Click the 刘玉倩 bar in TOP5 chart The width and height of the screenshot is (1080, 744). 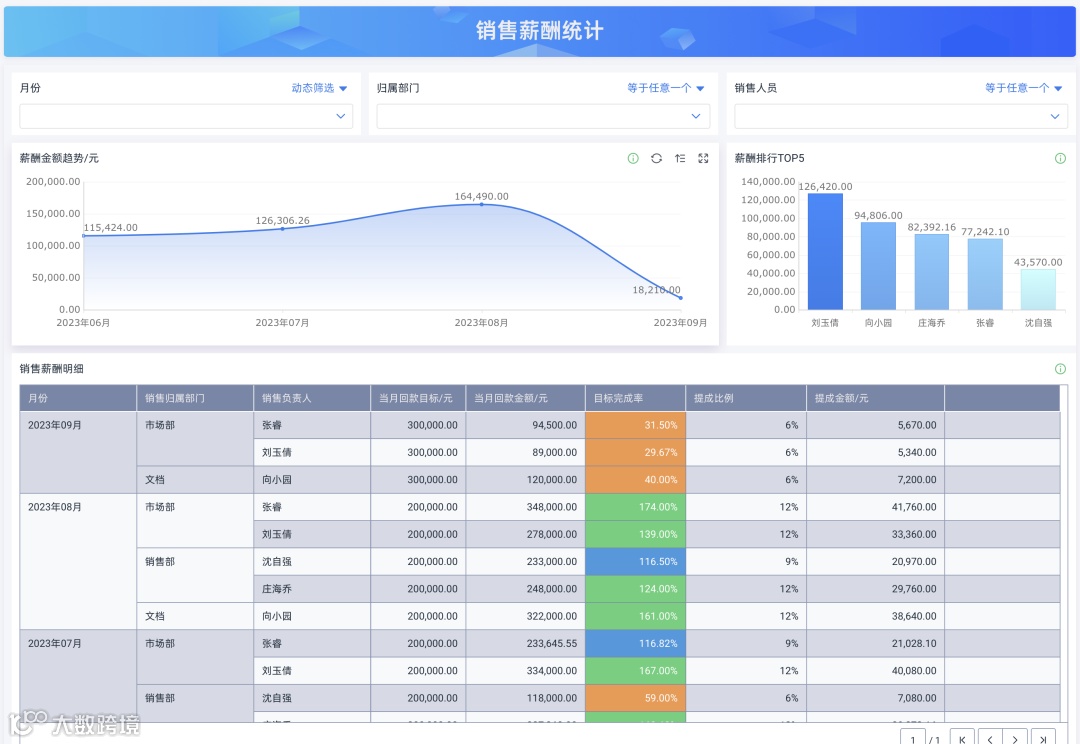coord(825,251)
